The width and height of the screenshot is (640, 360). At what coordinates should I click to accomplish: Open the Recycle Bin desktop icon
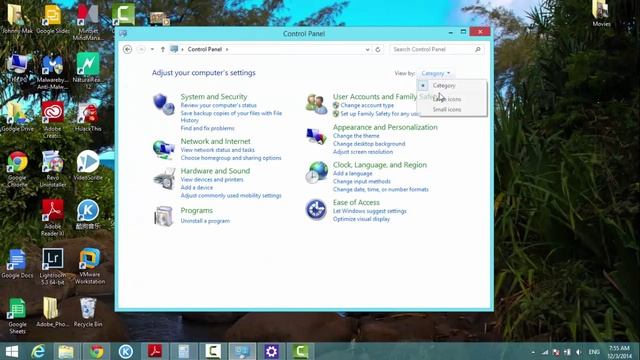(88, 312)
